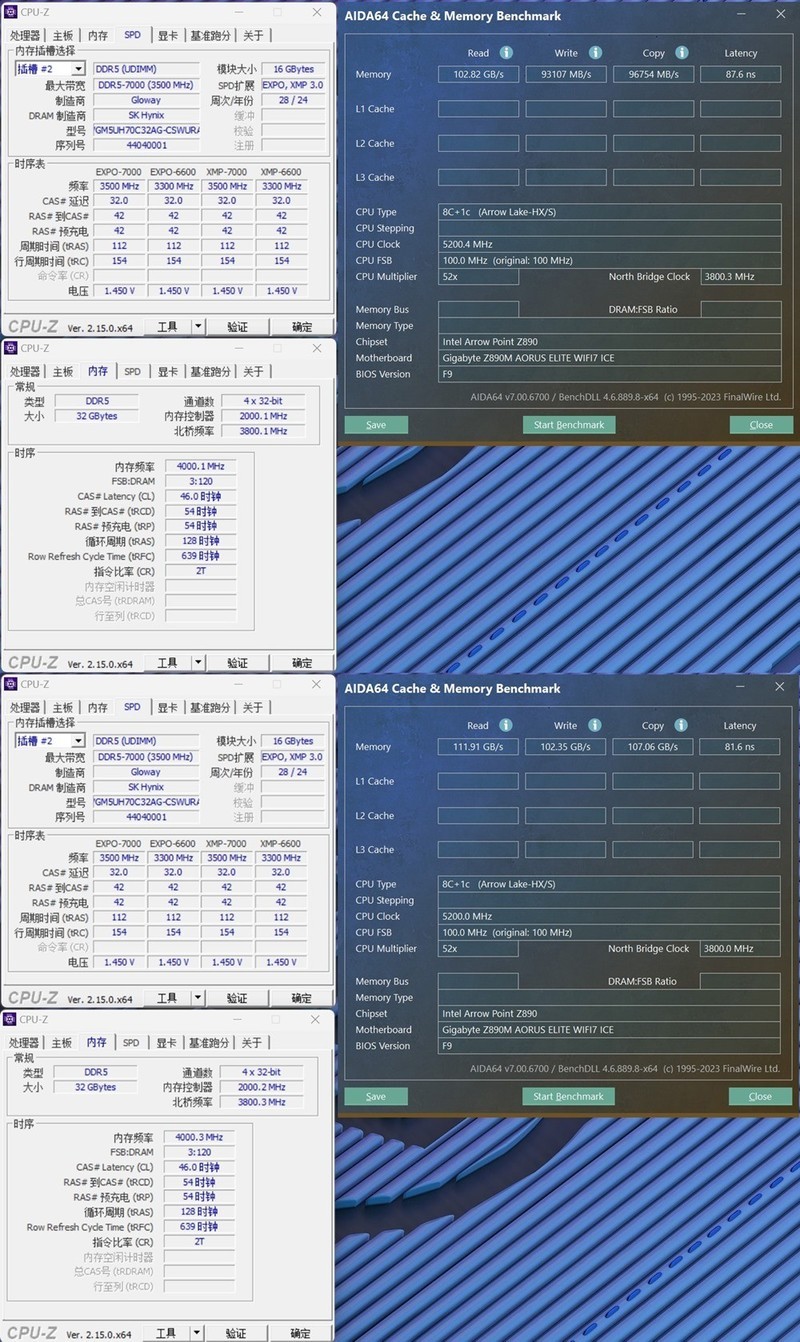Click the Copy info icon in lower AIDA64 window
The image size is (800, 1342).
pos(681,725)
